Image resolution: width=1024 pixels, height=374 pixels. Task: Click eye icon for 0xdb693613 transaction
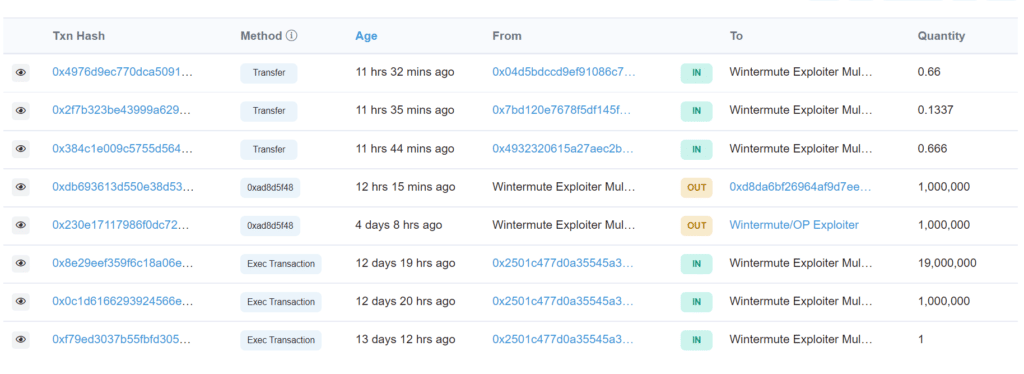(x=21, y=187)
